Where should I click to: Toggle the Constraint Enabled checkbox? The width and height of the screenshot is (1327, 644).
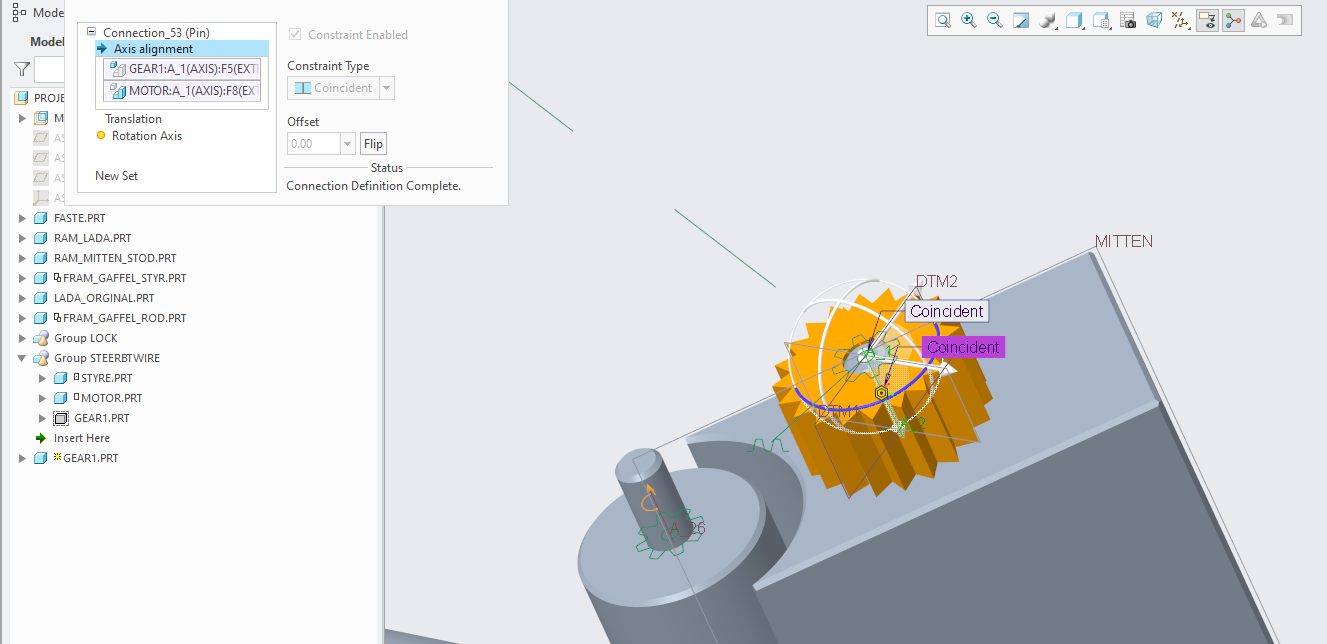coord(295,34)
